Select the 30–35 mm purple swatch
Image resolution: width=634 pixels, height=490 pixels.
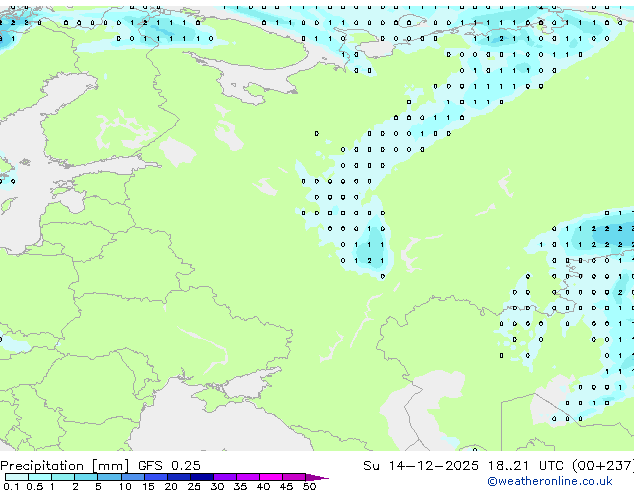click(x=225, y=477)
